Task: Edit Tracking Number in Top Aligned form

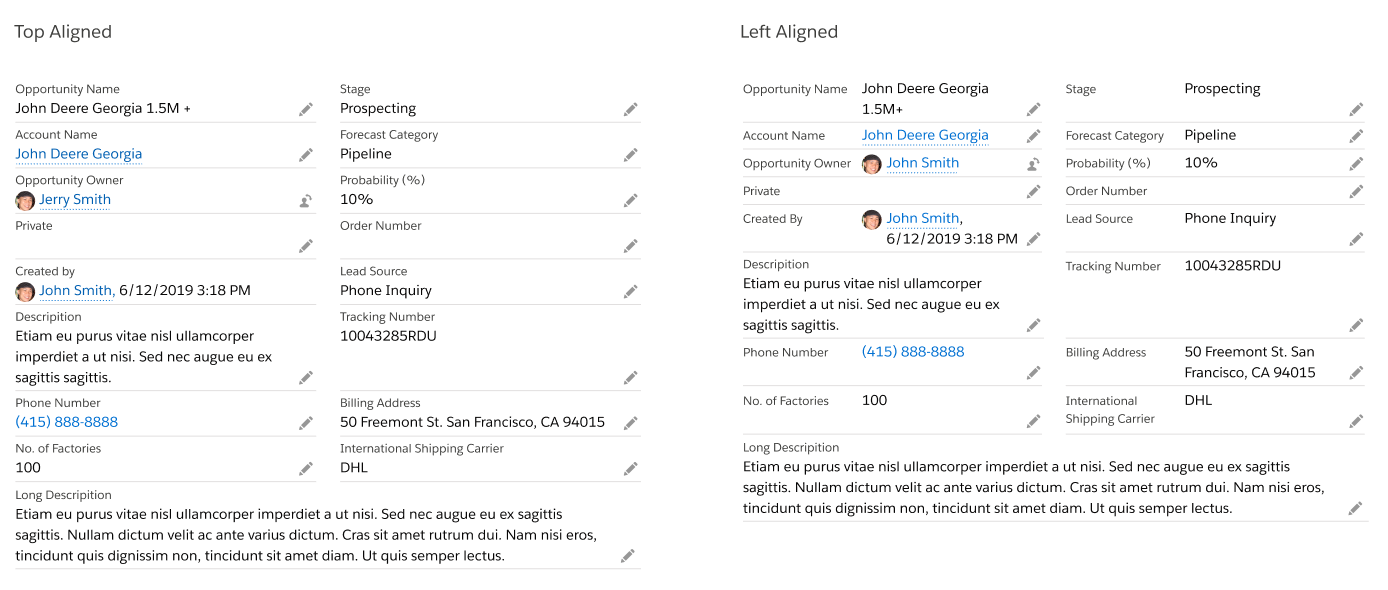Action: (631, 377)
